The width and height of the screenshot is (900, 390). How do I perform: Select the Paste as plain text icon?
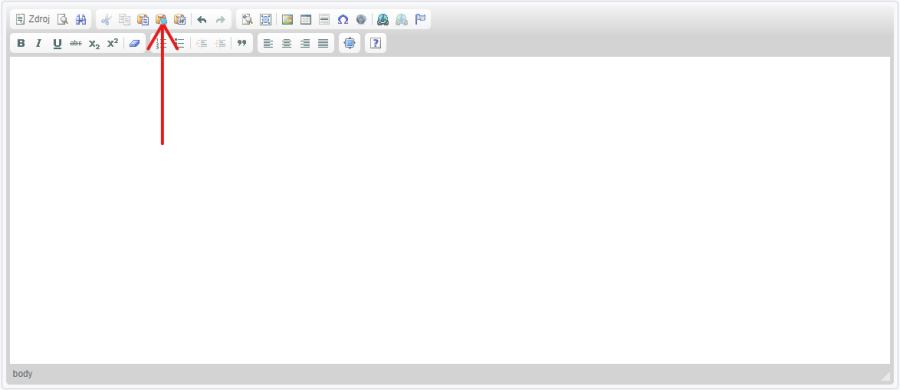161,20
